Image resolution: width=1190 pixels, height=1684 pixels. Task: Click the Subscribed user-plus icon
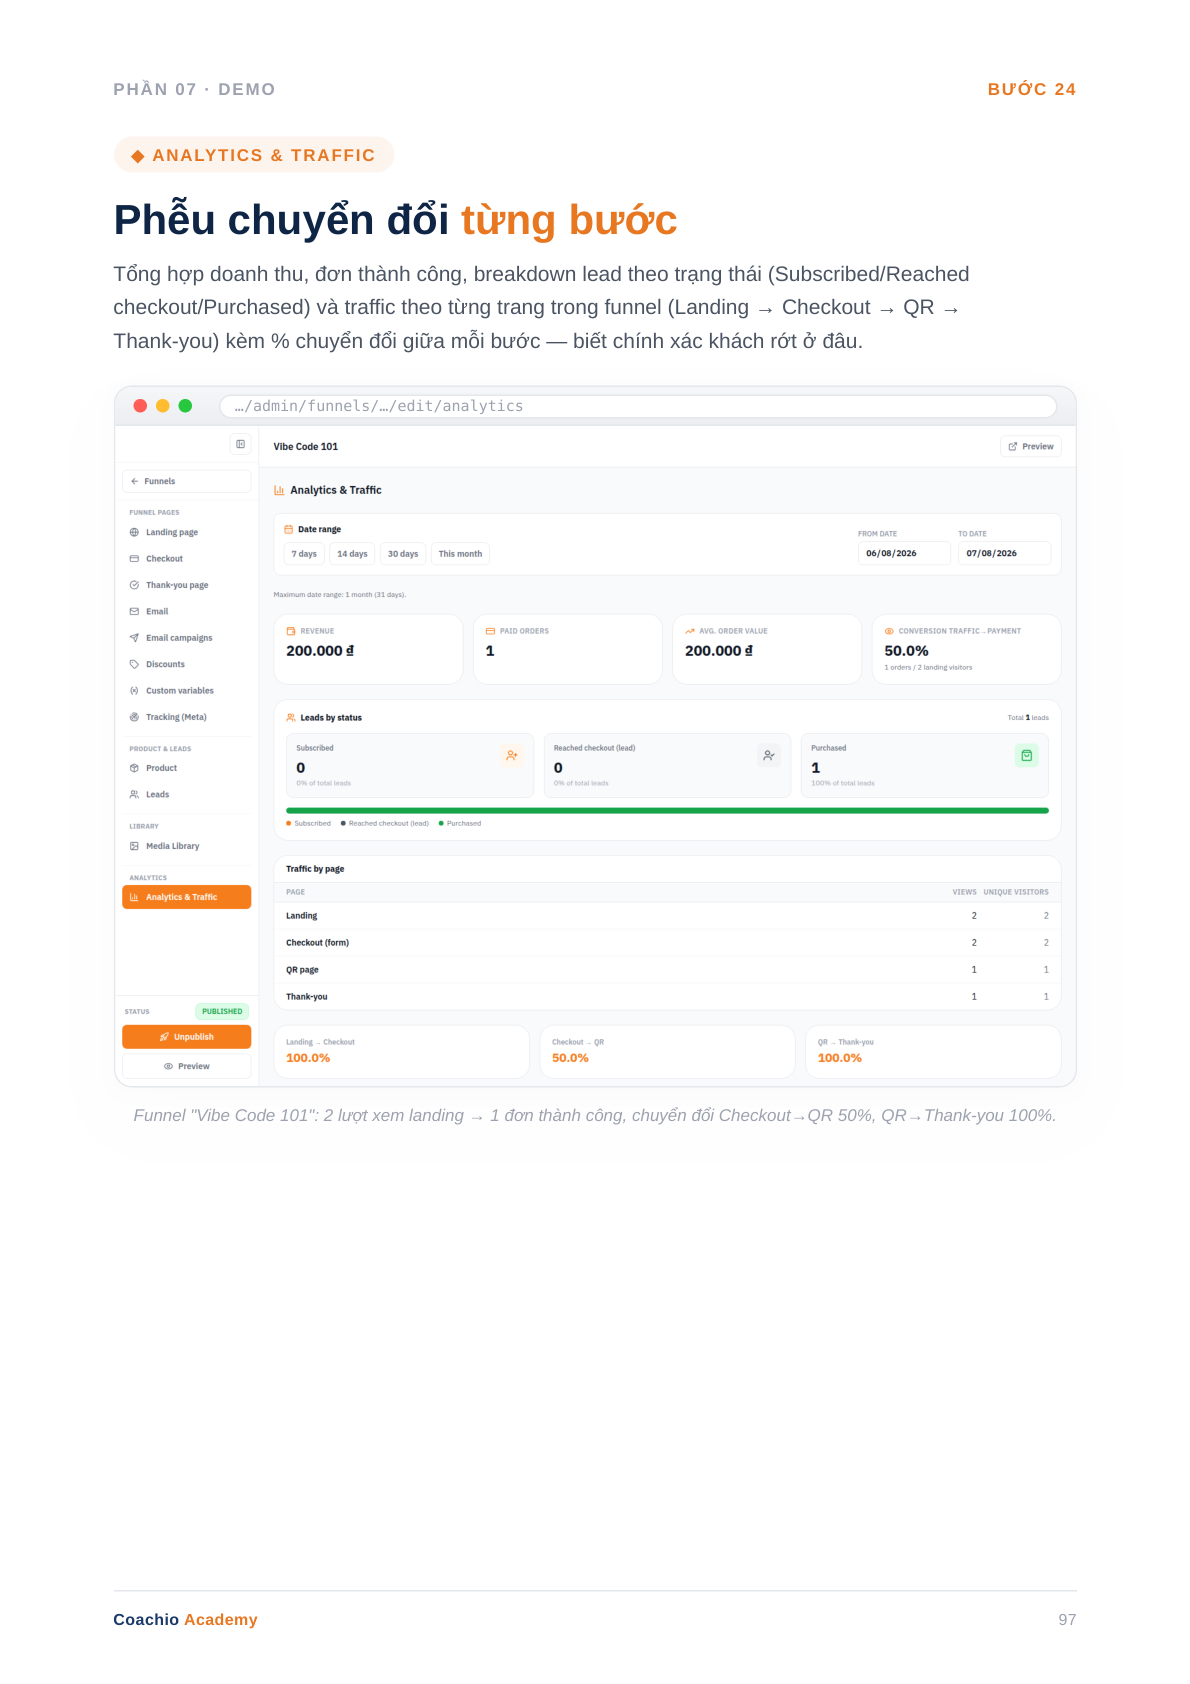tap(511, 756)
